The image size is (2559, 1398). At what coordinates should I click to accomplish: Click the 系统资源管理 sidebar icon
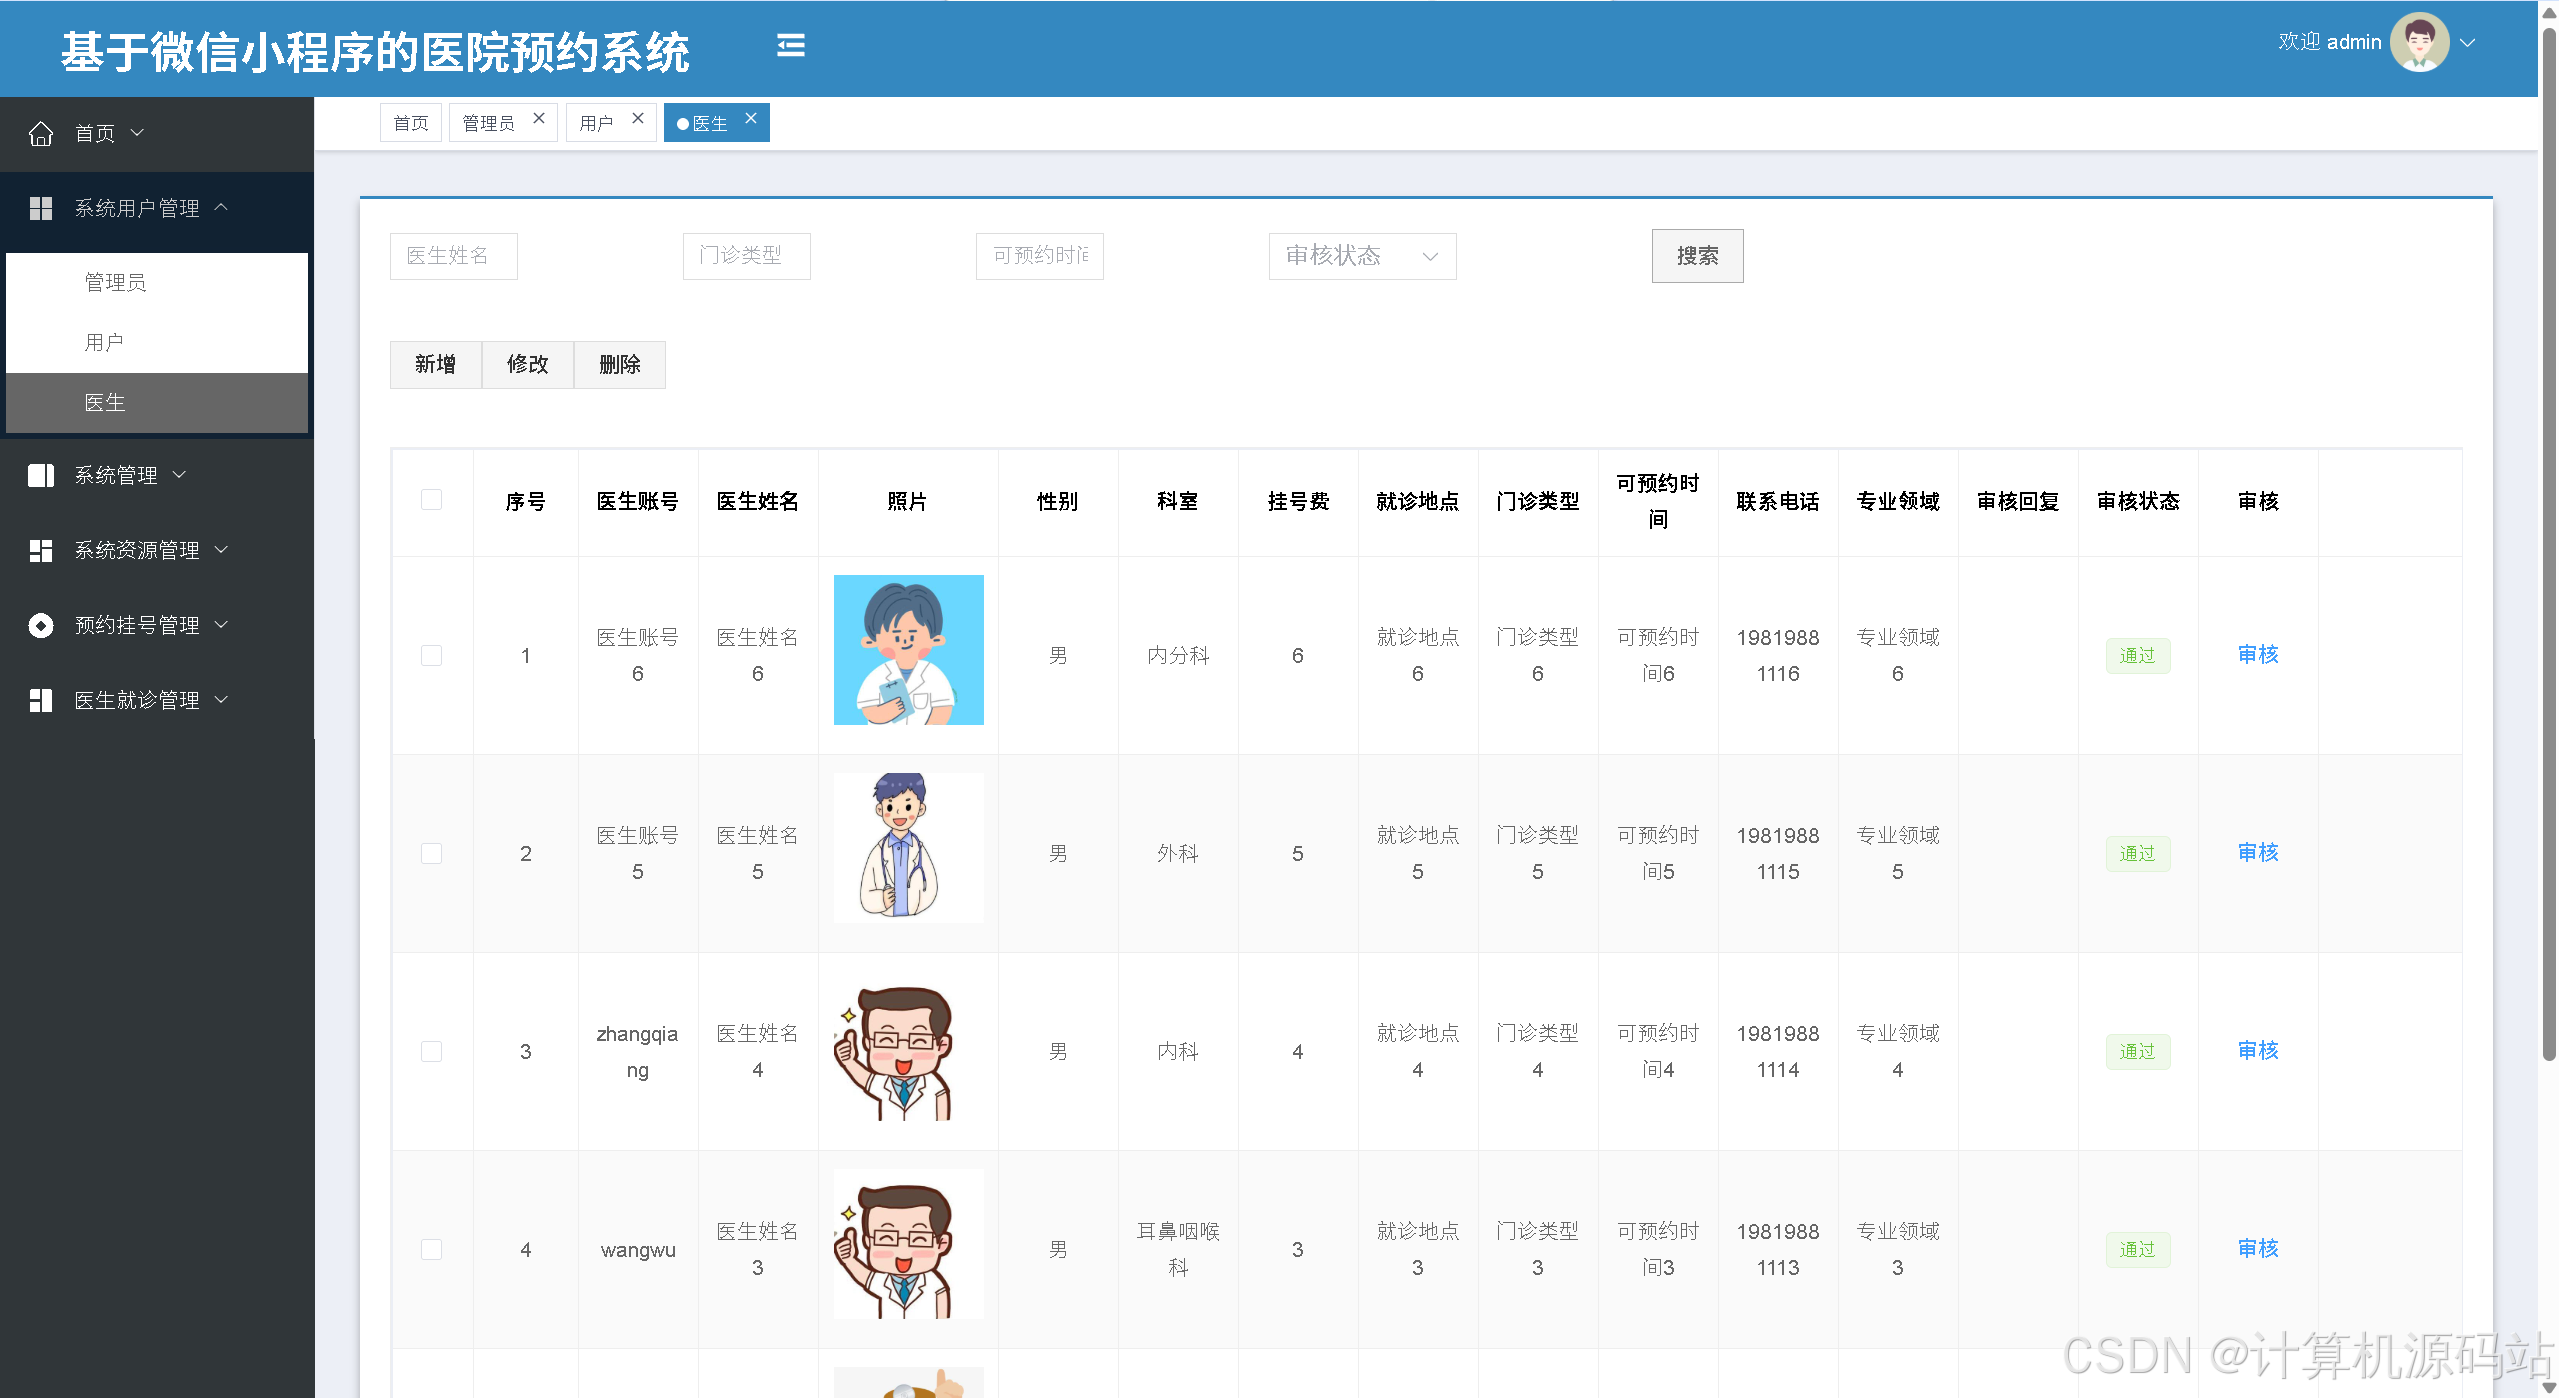pos(41,550)
